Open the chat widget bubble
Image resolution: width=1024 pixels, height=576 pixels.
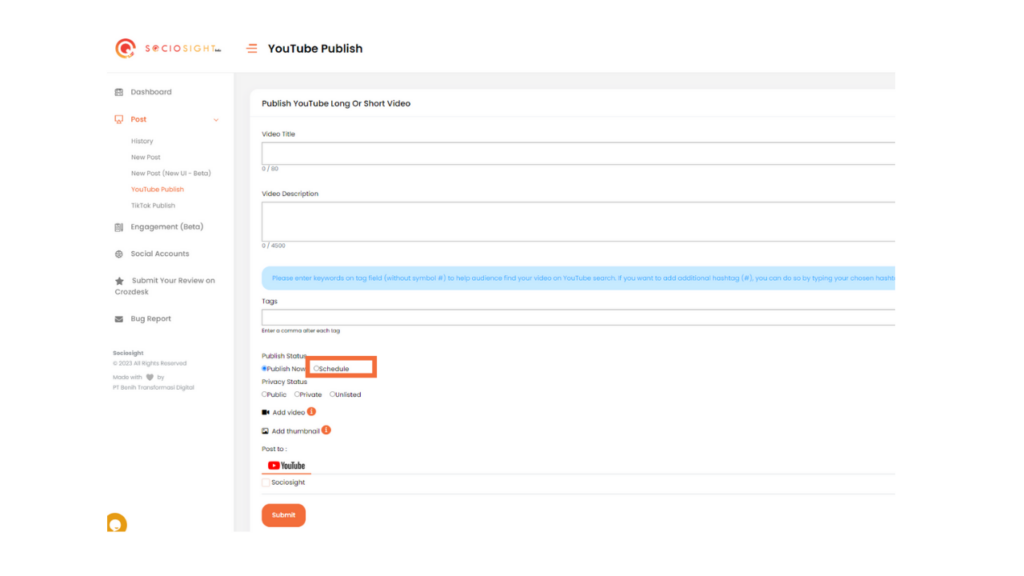coord(116,523)
